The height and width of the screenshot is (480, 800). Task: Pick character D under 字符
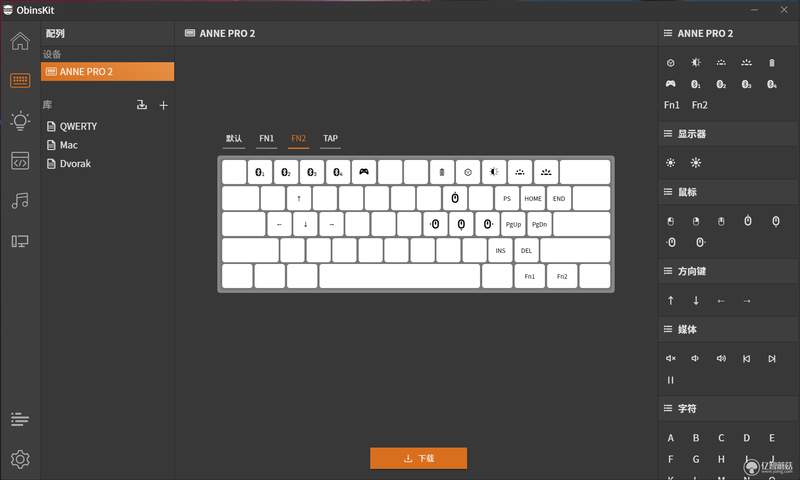[x=746, y=438]
